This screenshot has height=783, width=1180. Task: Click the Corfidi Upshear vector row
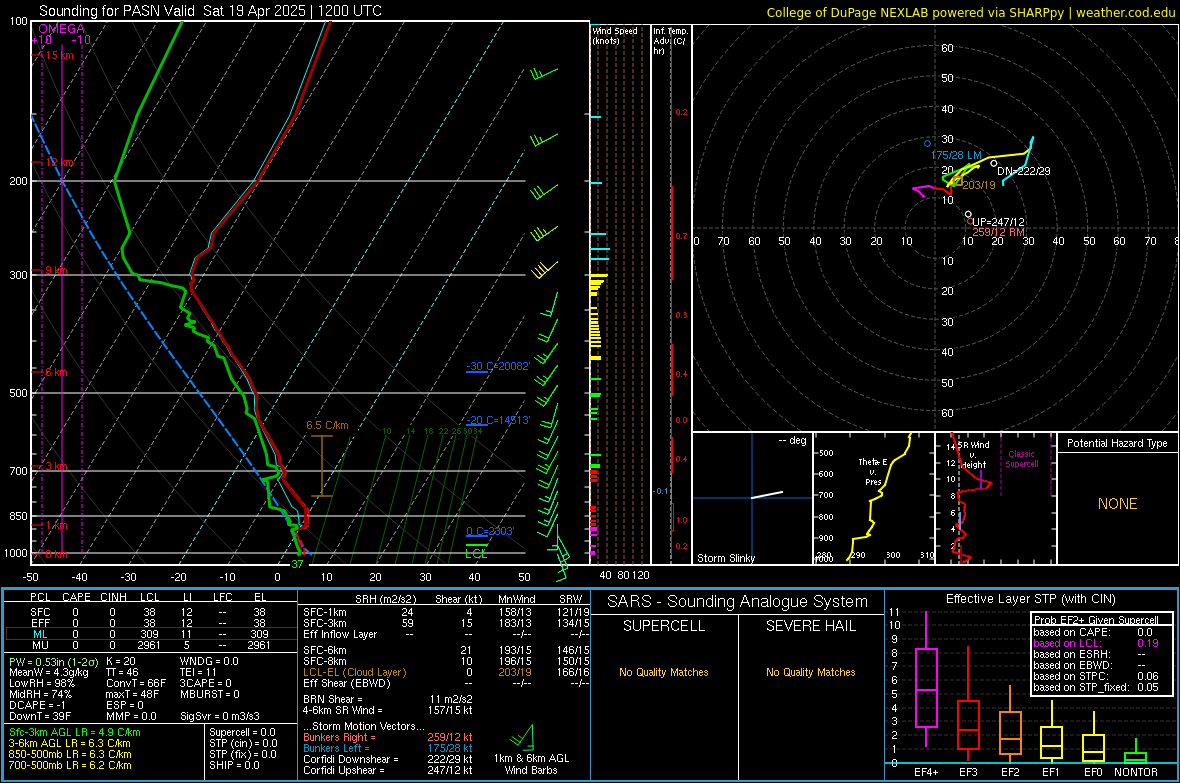click(x=388, y=770)
